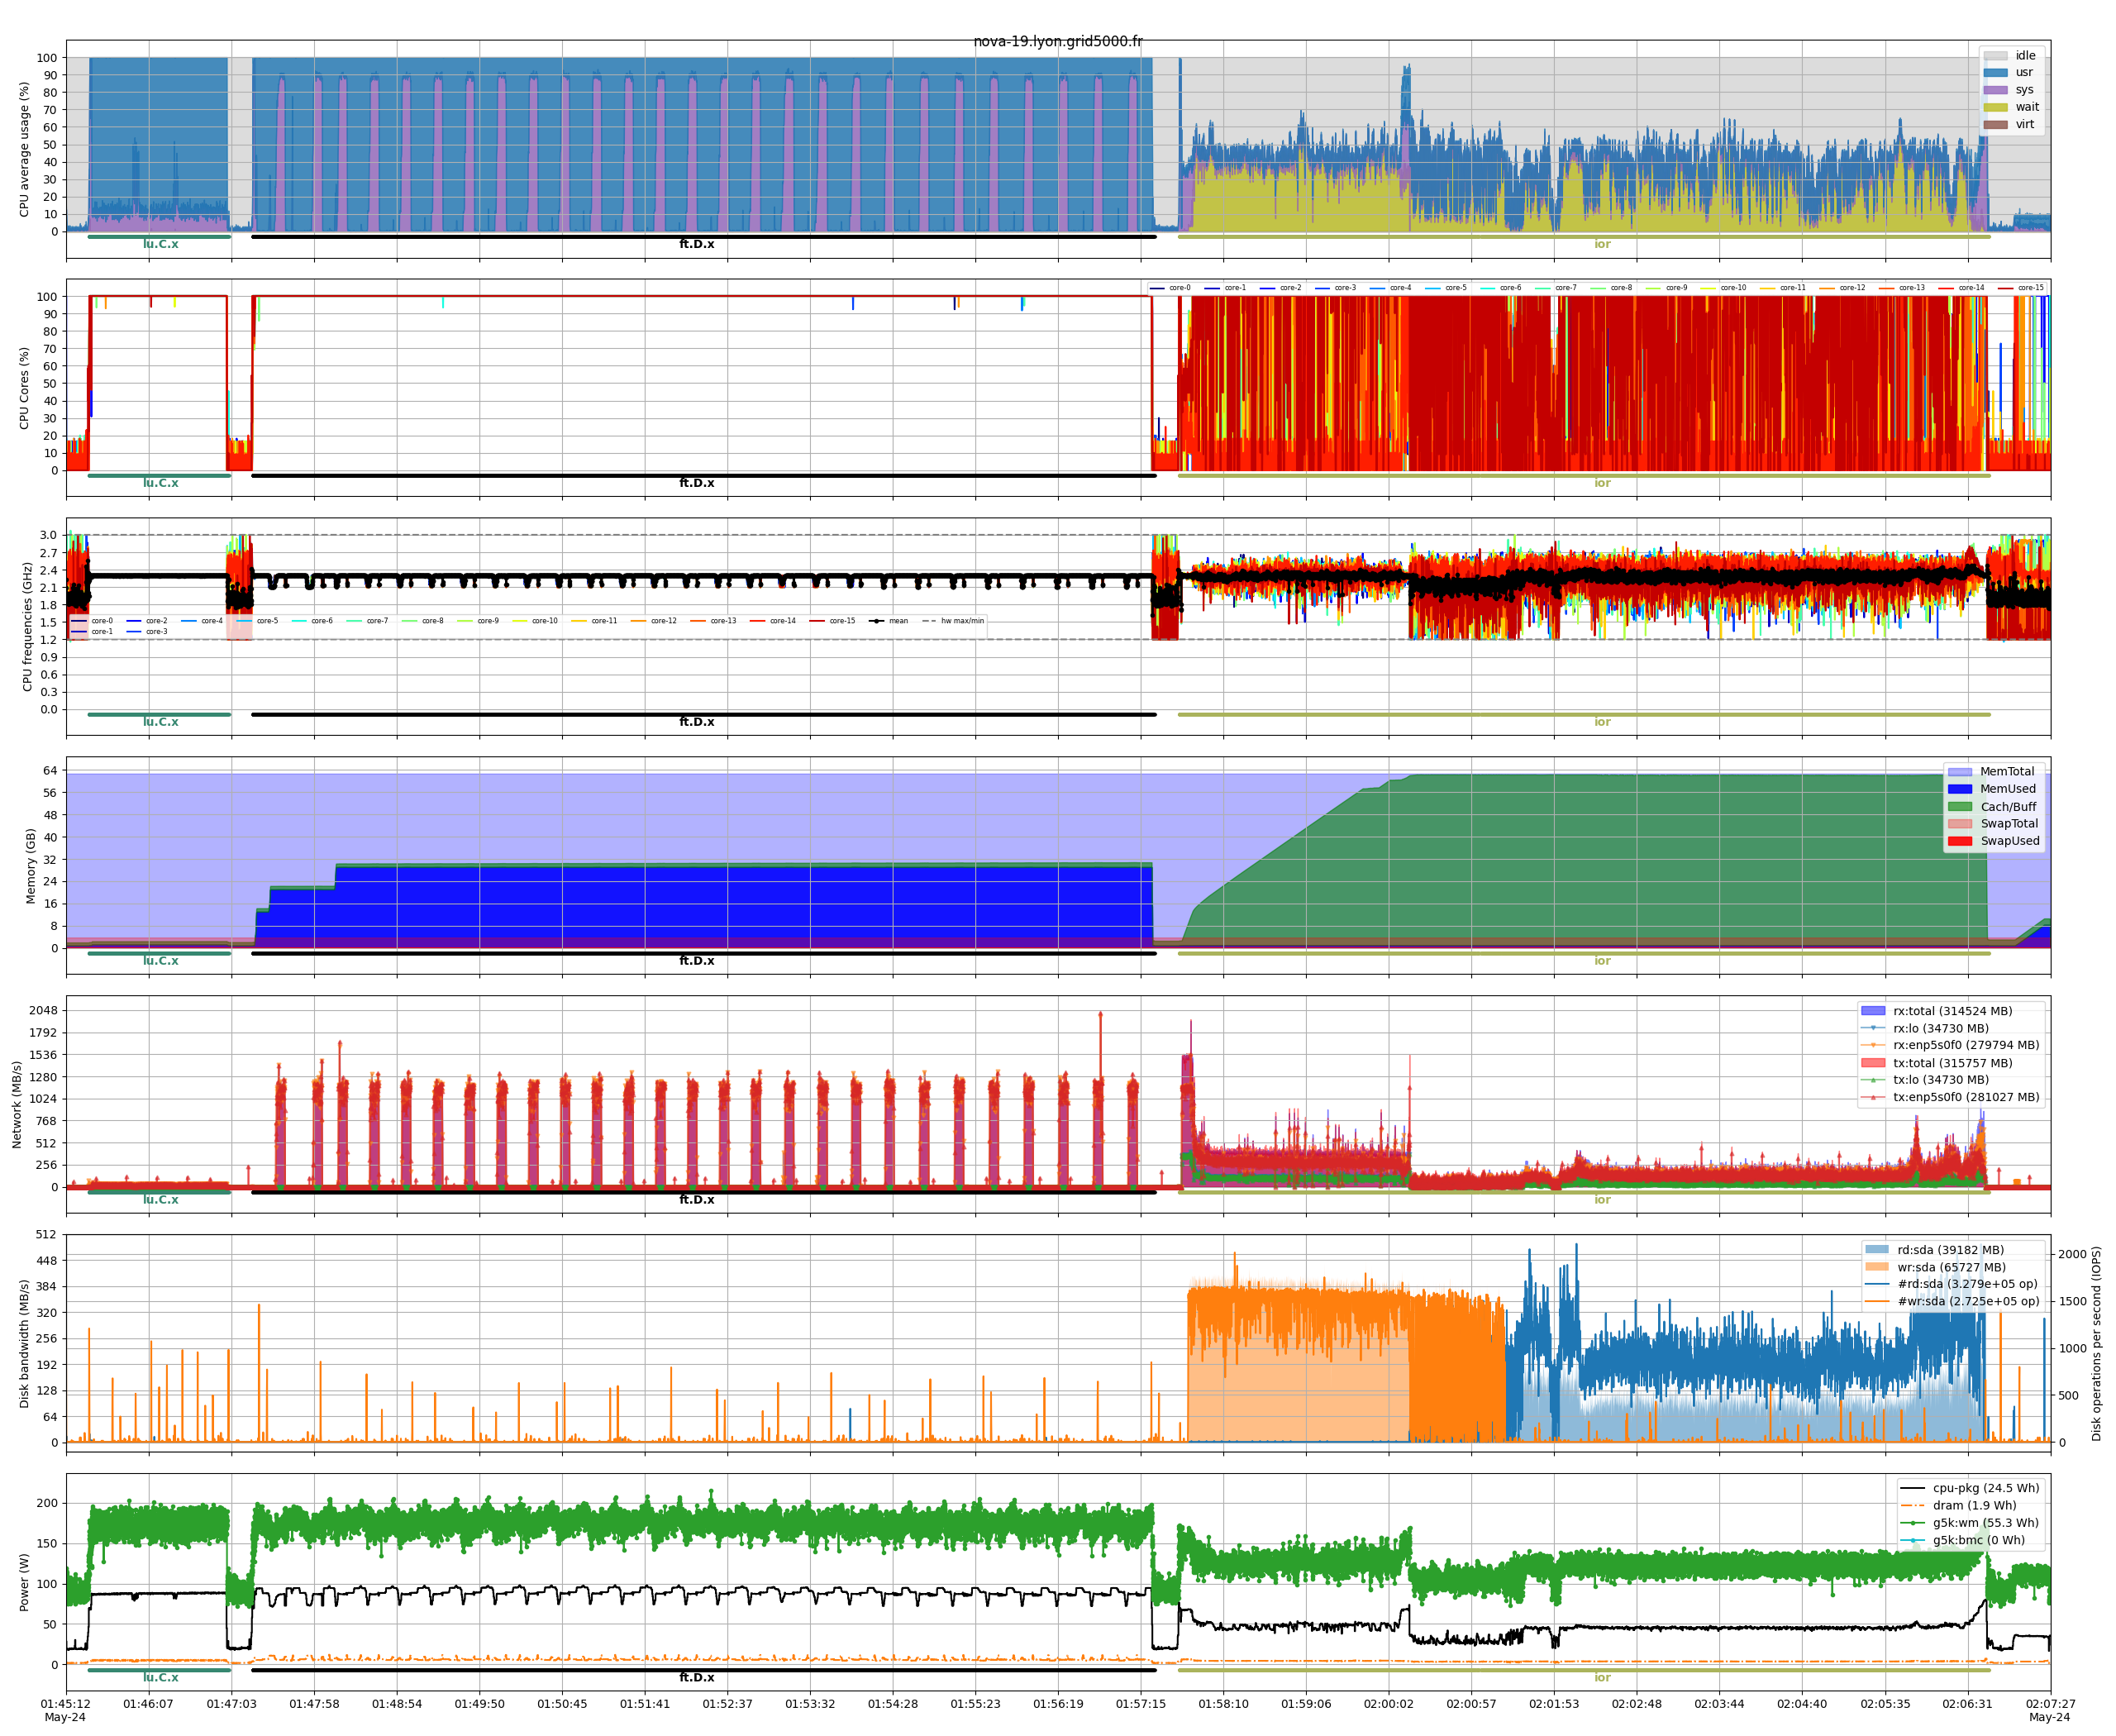This screenshot has width=2116, height=1736.
Task: Click the "2.7" tick on CPU frequencies axis
Action: [48, 553]
